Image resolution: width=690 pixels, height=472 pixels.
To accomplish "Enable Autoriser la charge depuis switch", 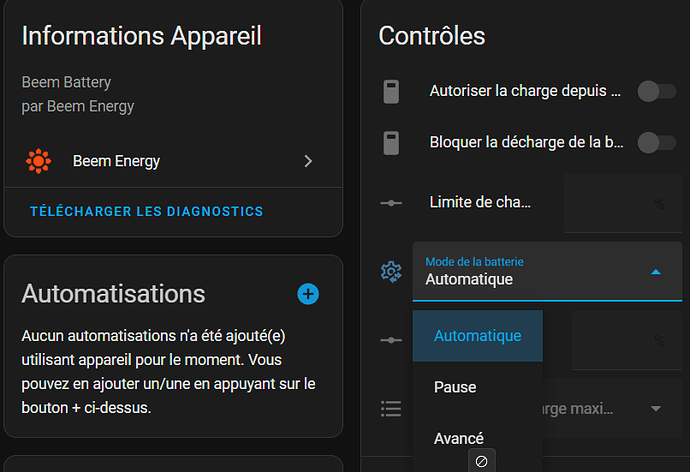I will [657, 91].
